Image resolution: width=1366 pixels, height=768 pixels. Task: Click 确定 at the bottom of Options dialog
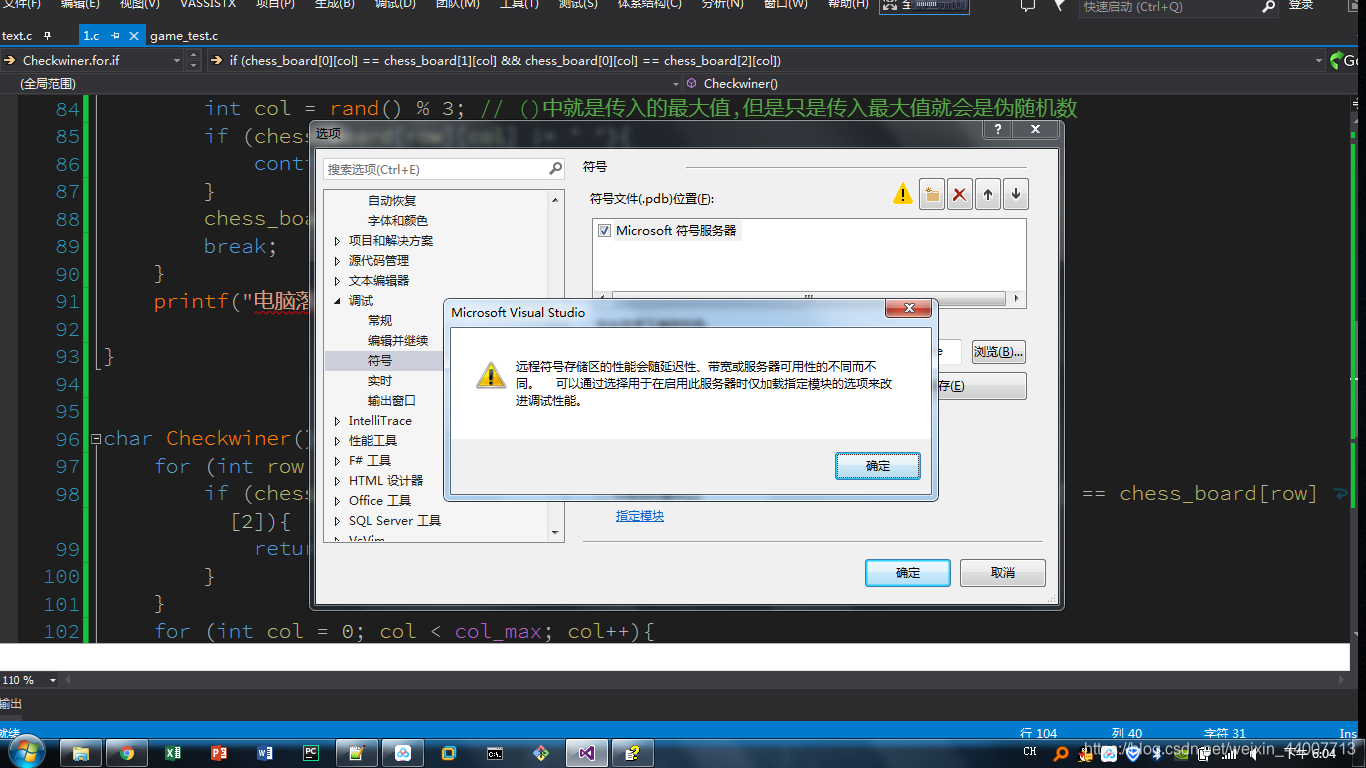pos(908,573)
